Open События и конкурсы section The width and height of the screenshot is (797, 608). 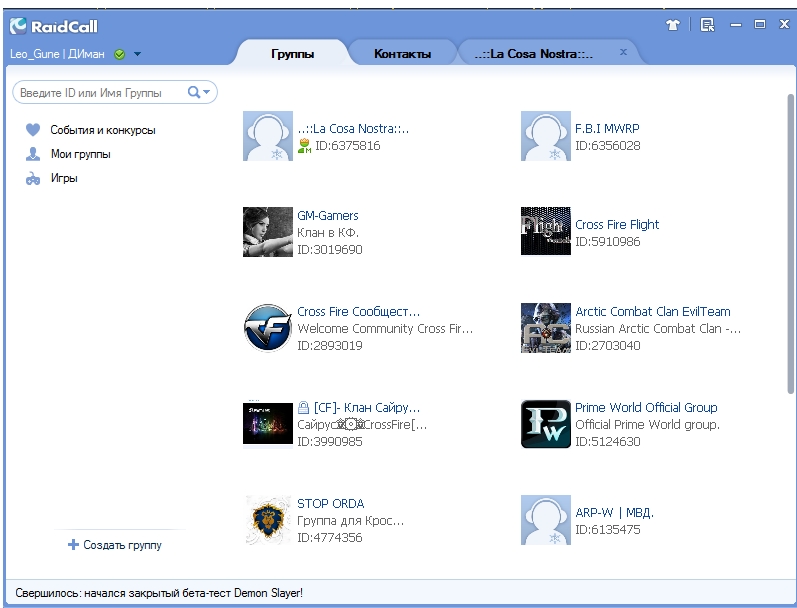(x=102, y=130)
